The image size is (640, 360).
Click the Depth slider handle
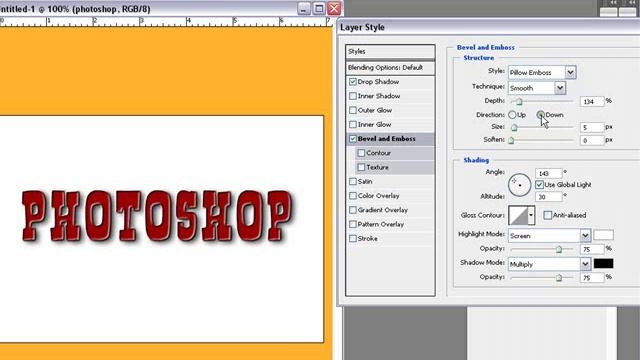(x=519, y=102)
